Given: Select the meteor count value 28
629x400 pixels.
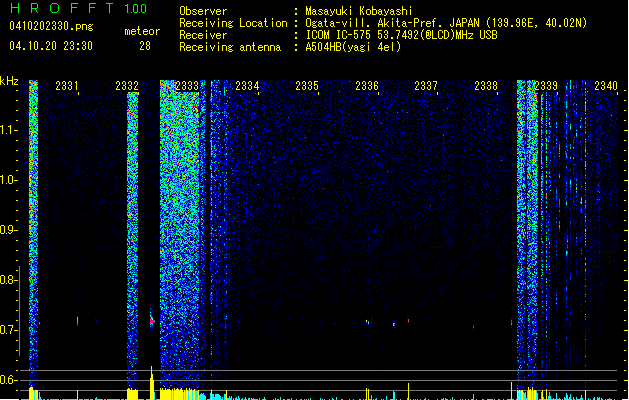Looking at the screenshot, I should pos(145,46).
